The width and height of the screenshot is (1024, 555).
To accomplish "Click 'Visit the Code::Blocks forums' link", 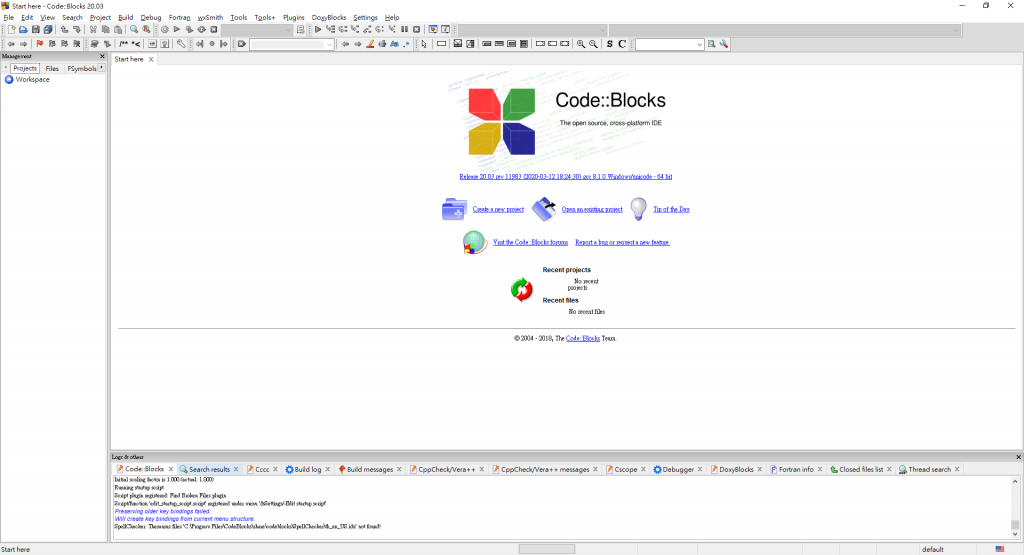I will [x=530, y=242].
